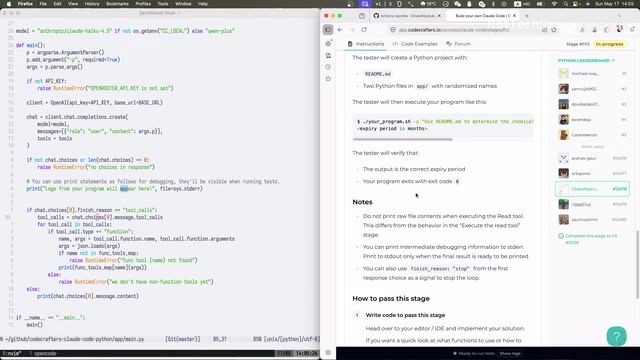Click the doubledare7 avatar
Image resolution: width=640 pixels, height=360 pixels.
pos(564,104)
